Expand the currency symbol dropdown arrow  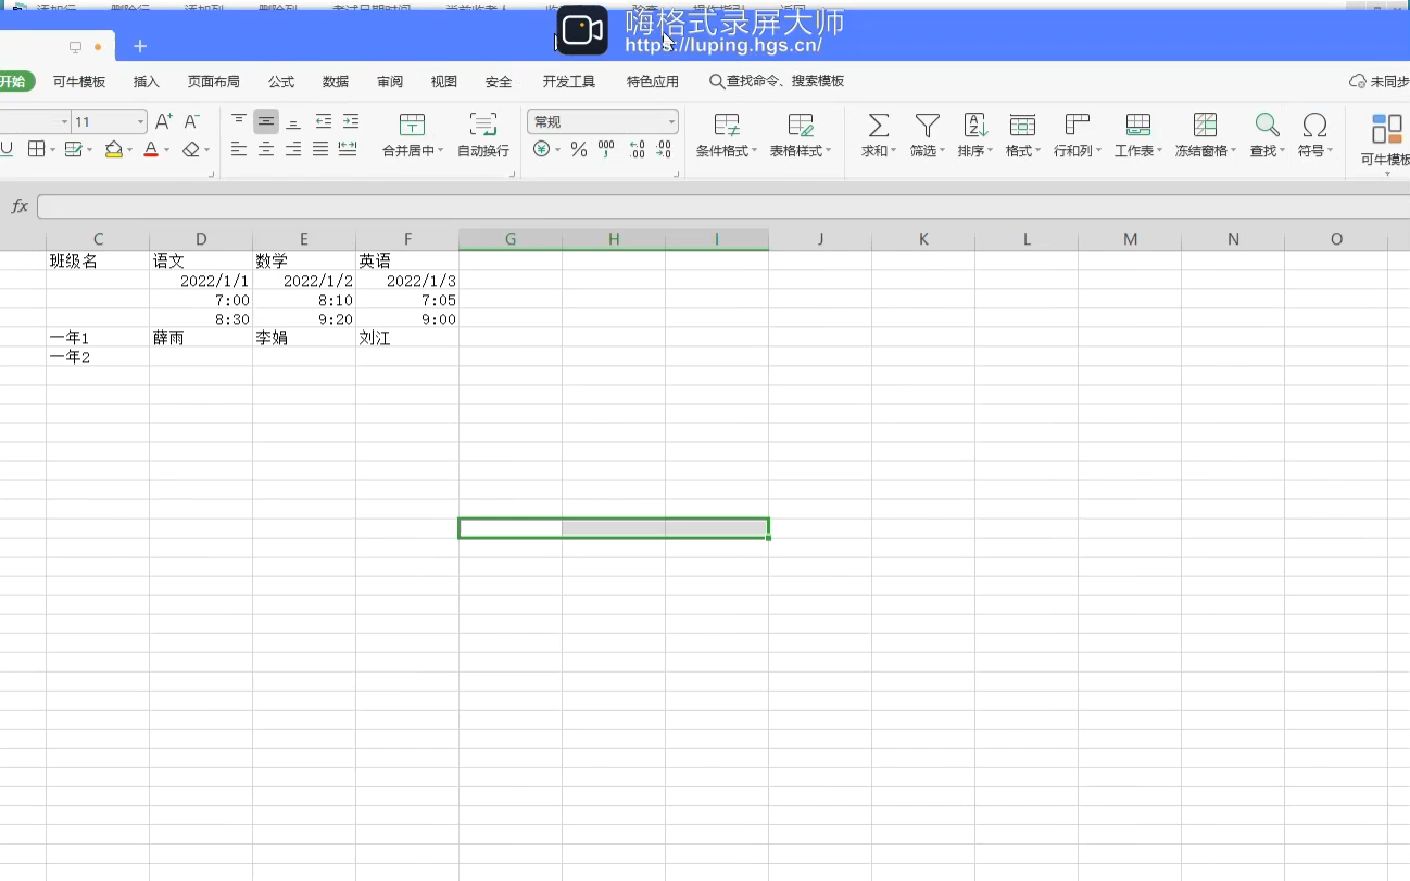pos(558,150)
